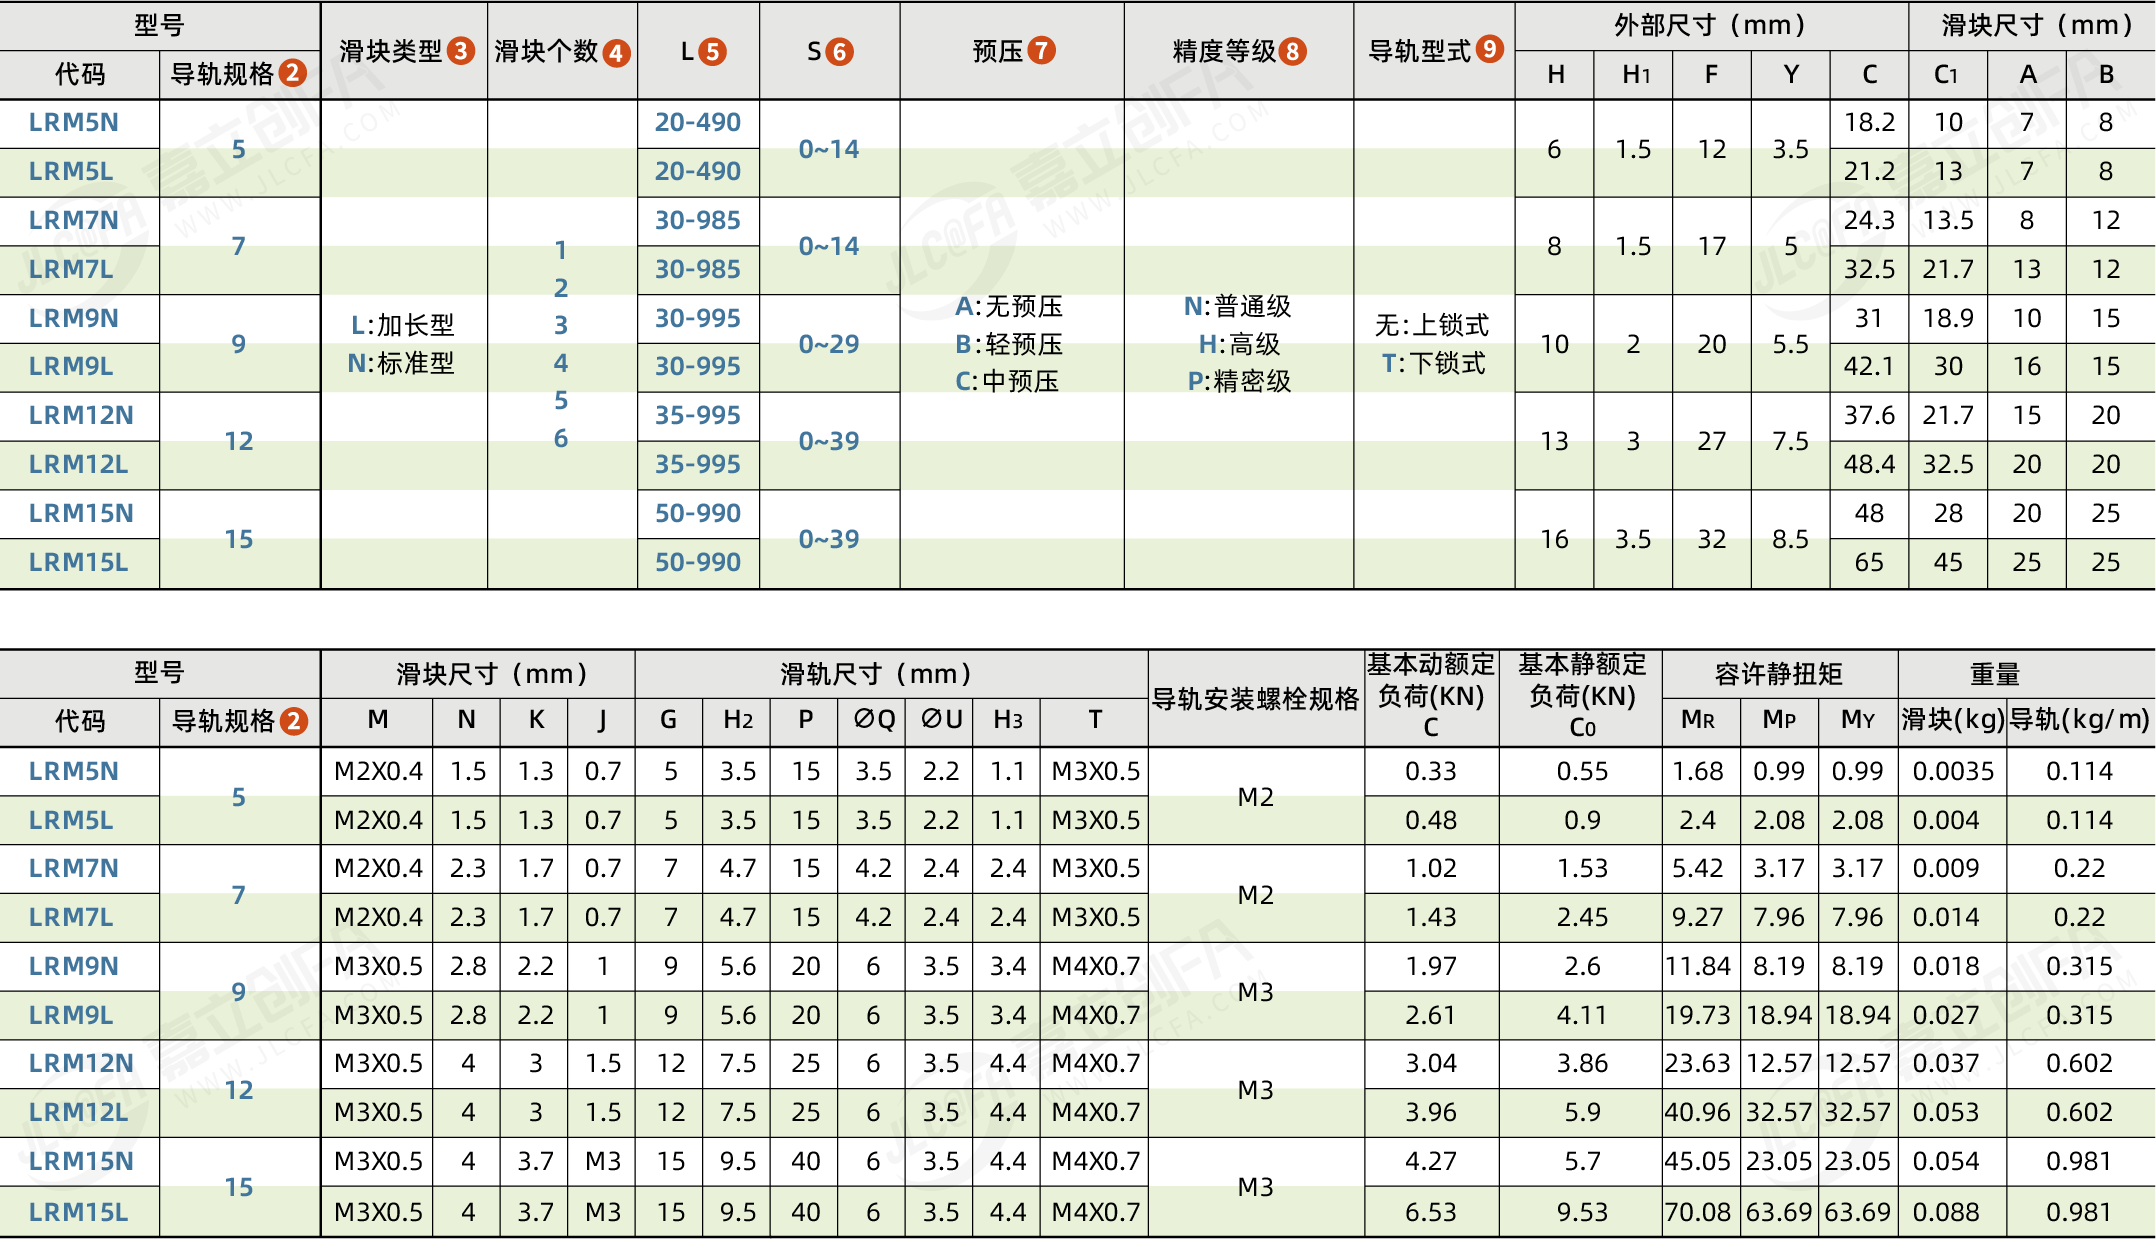Screen dimensions: 2156x1239
Task: Click the 重量 column group header
Action: click(x=1994, y=674)
